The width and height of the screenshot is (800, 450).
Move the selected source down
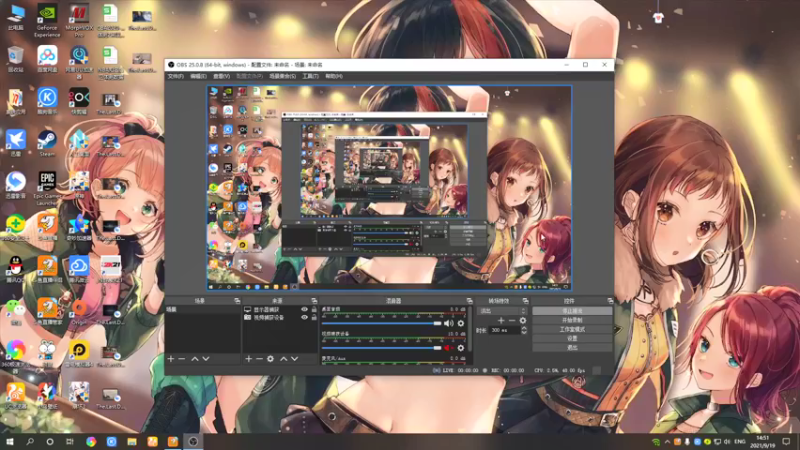pos(294,359)
